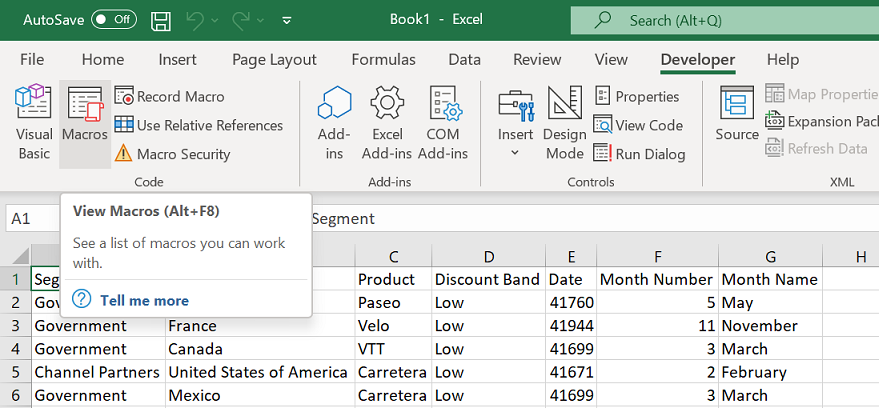Toggle Design Mode on
The height and width of the screenshot is (408, 879).
click(x=565, y=123)
